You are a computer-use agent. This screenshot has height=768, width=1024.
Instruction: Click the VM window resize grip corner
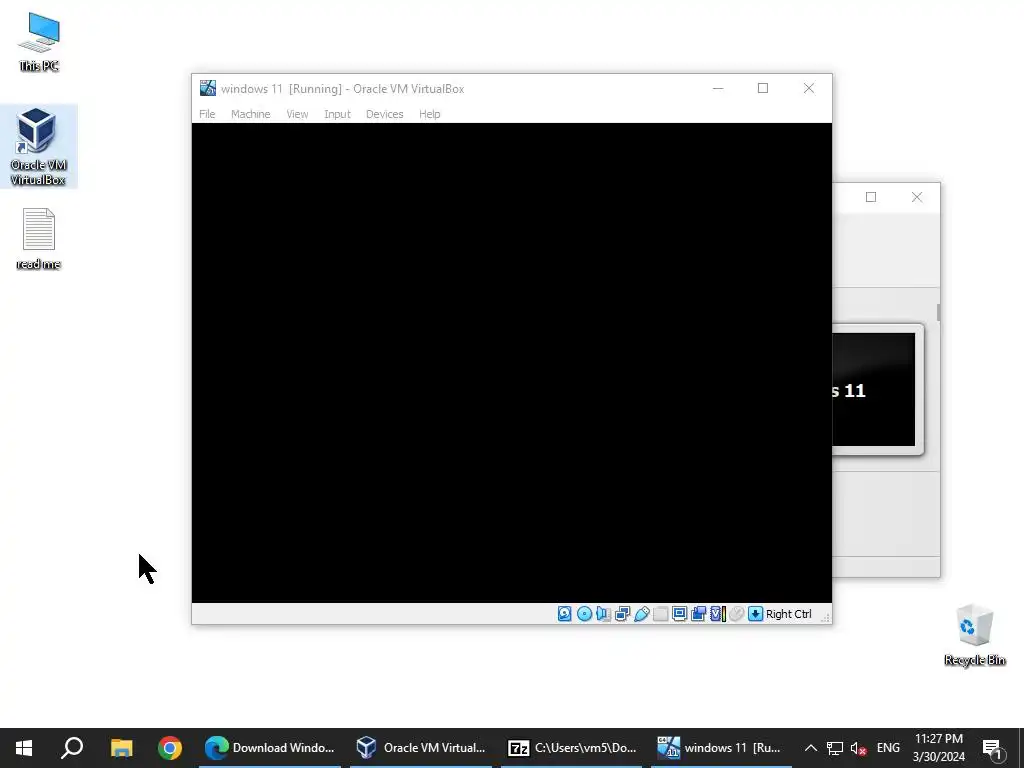[825, 617]
